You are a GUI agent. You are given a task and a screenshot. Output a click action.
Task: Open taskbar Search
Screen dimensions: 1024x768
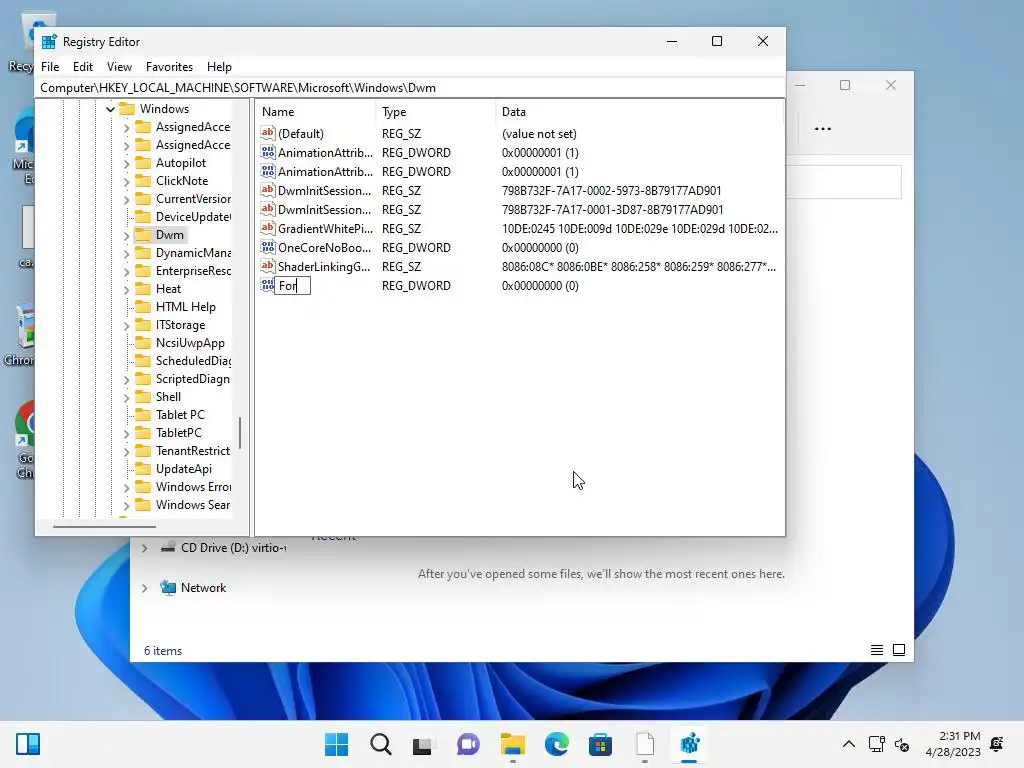(x=381, y=744)
